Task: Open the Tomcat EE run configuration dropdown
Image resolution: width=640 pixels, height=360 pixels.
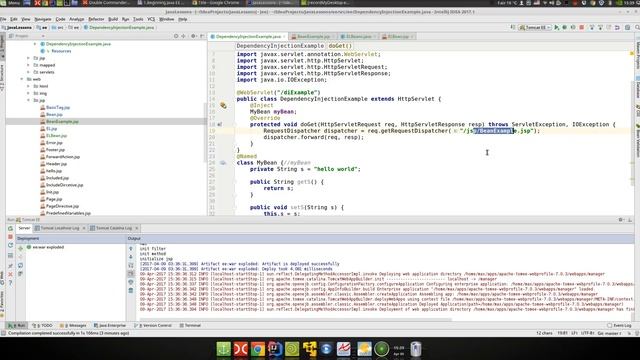Action: (x=535, y=27)
